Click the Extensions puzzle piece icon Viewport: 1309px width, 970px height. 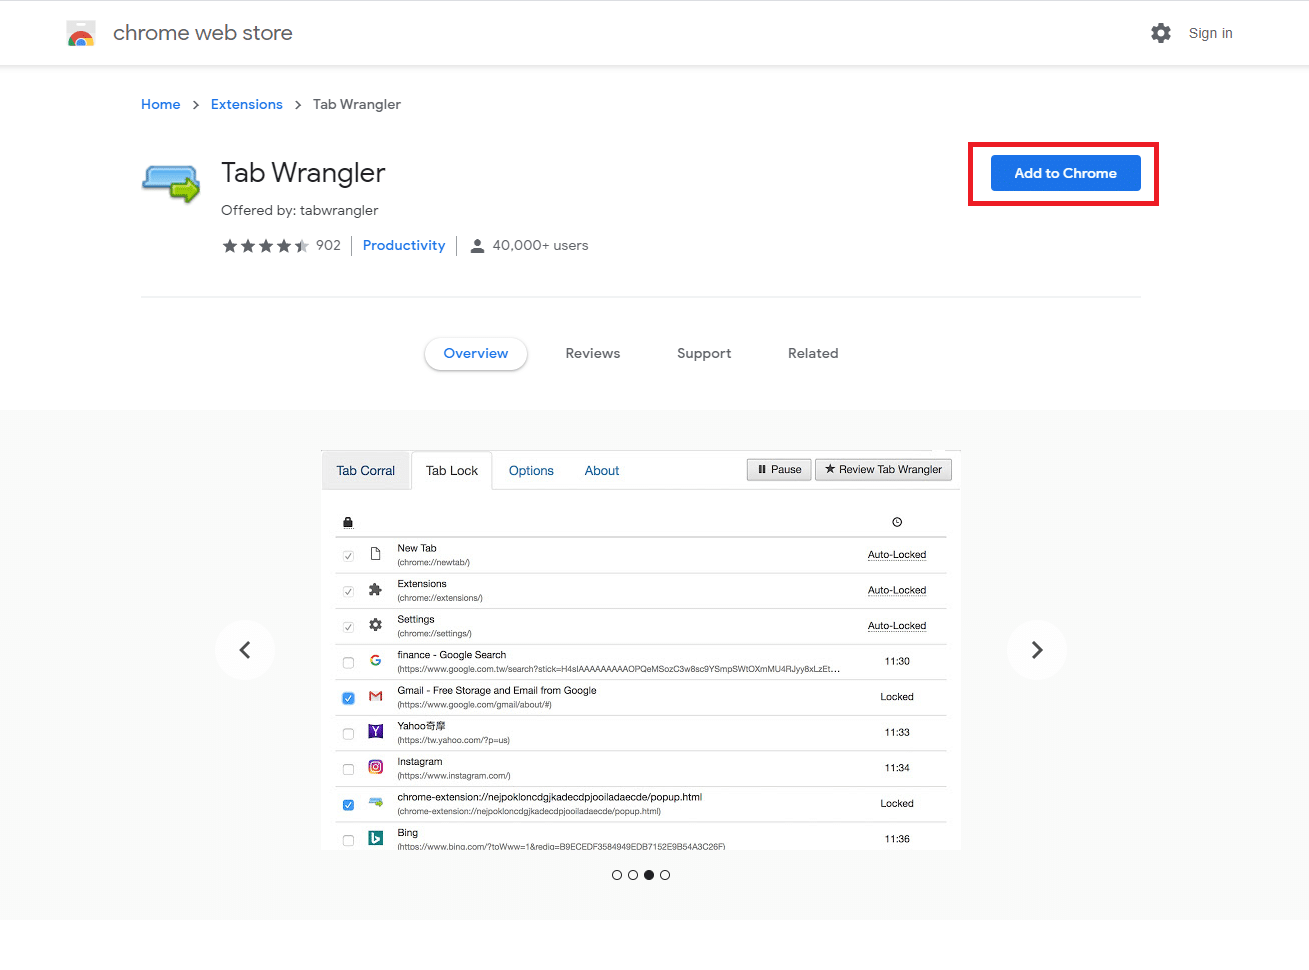pos(376,590)
